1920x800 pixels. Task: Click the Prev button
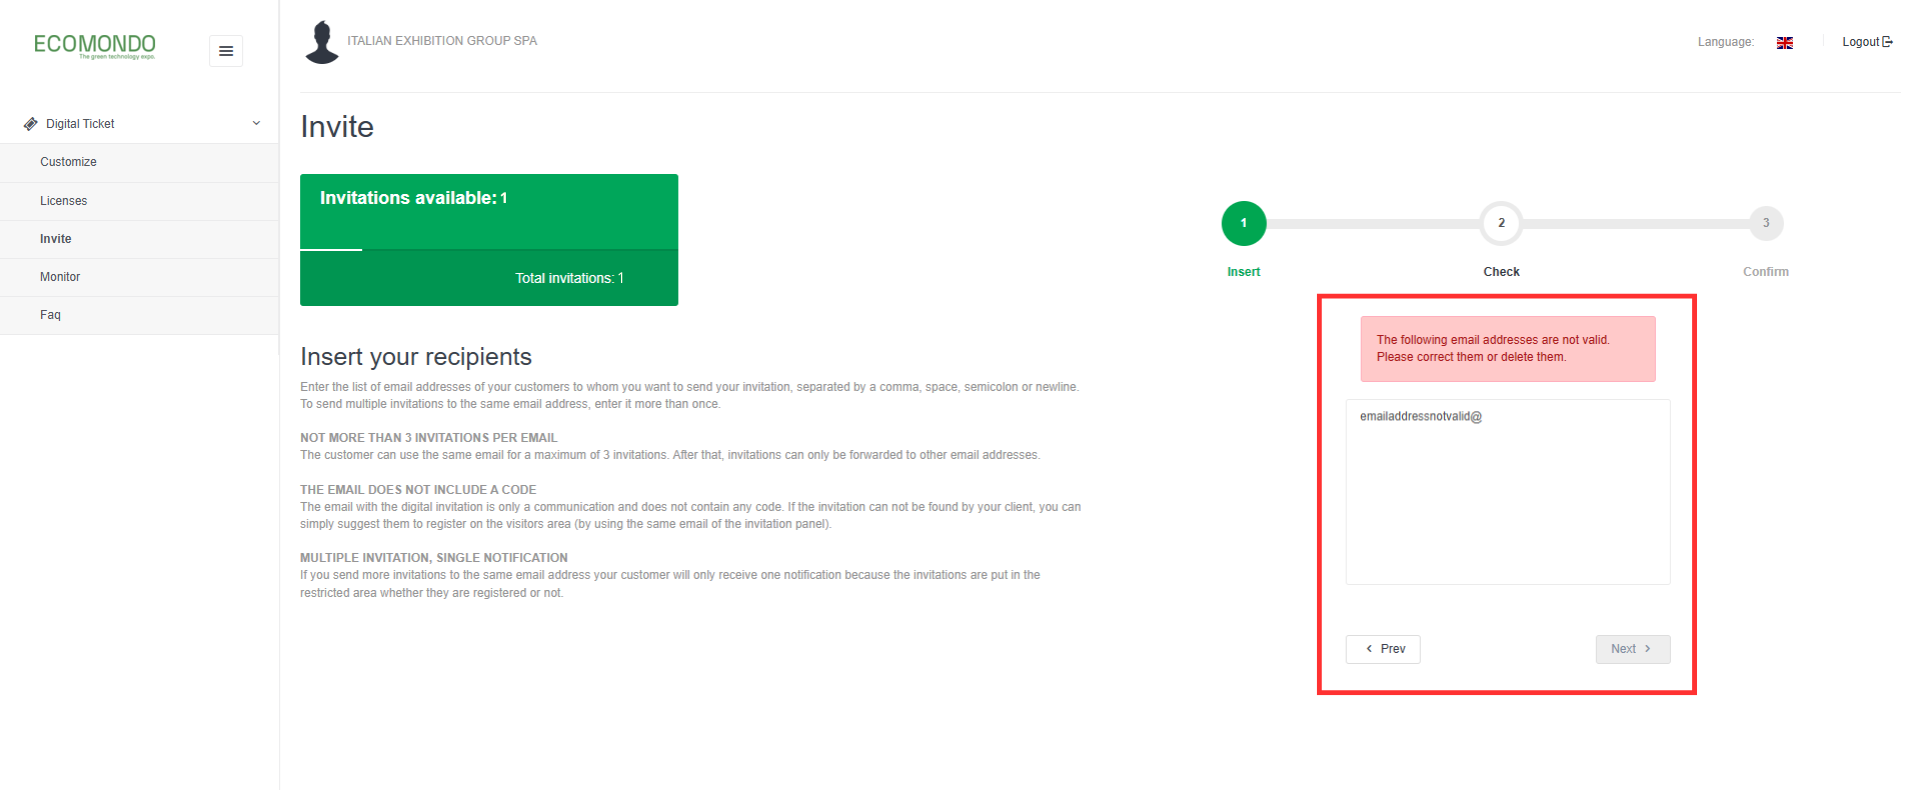coord(1383,649)
